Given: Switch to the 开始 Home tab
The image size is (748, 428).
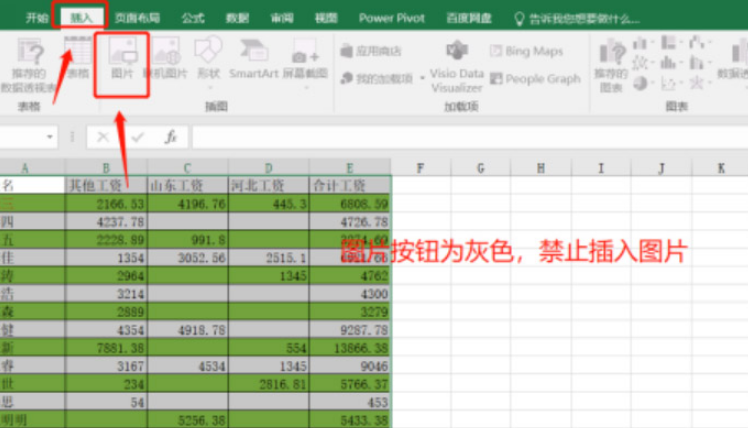Looking at the screenshot, I should pos(37,19).
